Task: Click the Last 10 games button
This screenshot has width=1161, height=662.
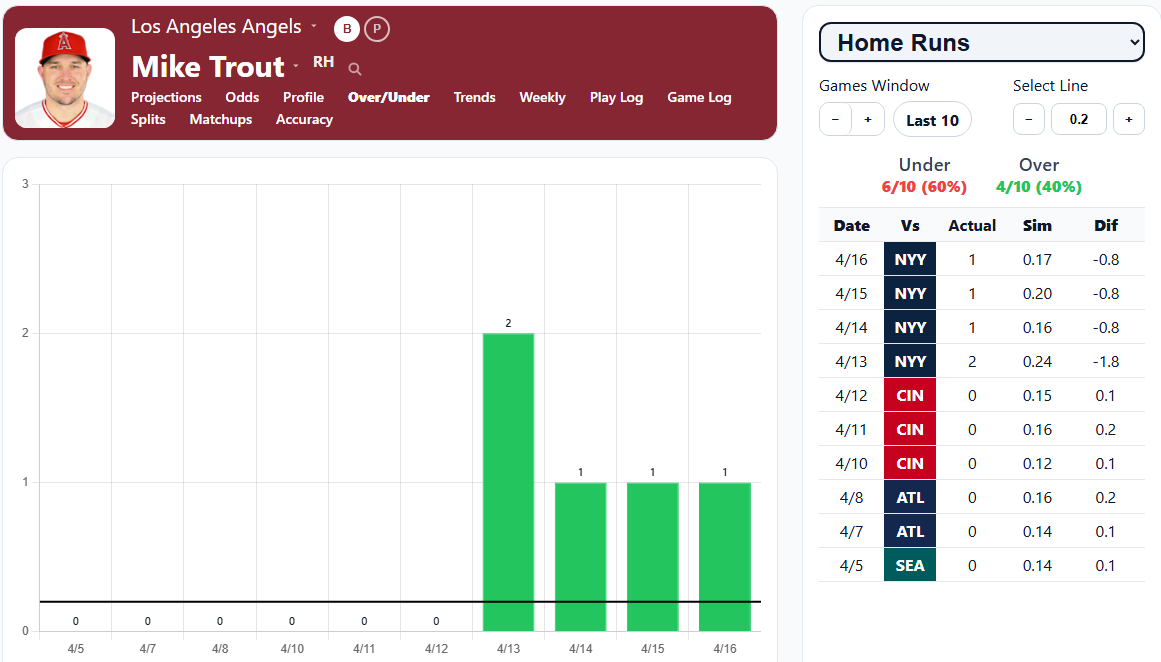Action: coord(932,120)
